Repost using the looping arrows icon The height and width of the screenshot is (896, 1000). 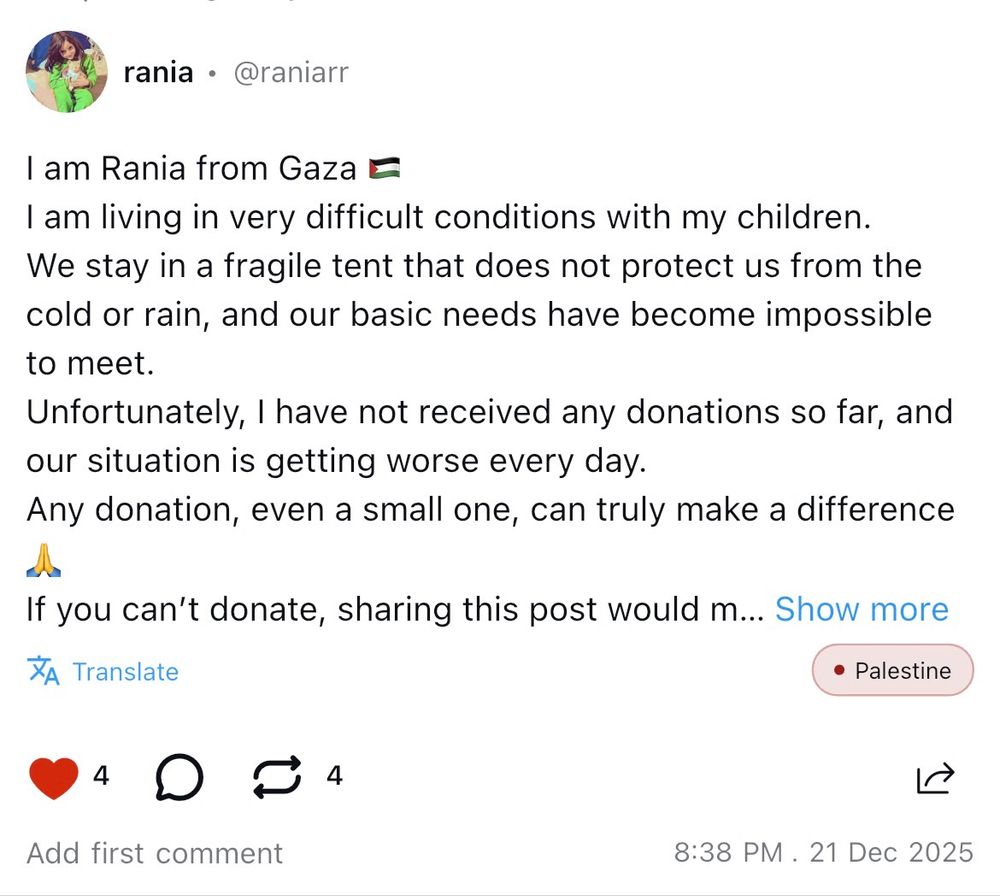point(277,776)
